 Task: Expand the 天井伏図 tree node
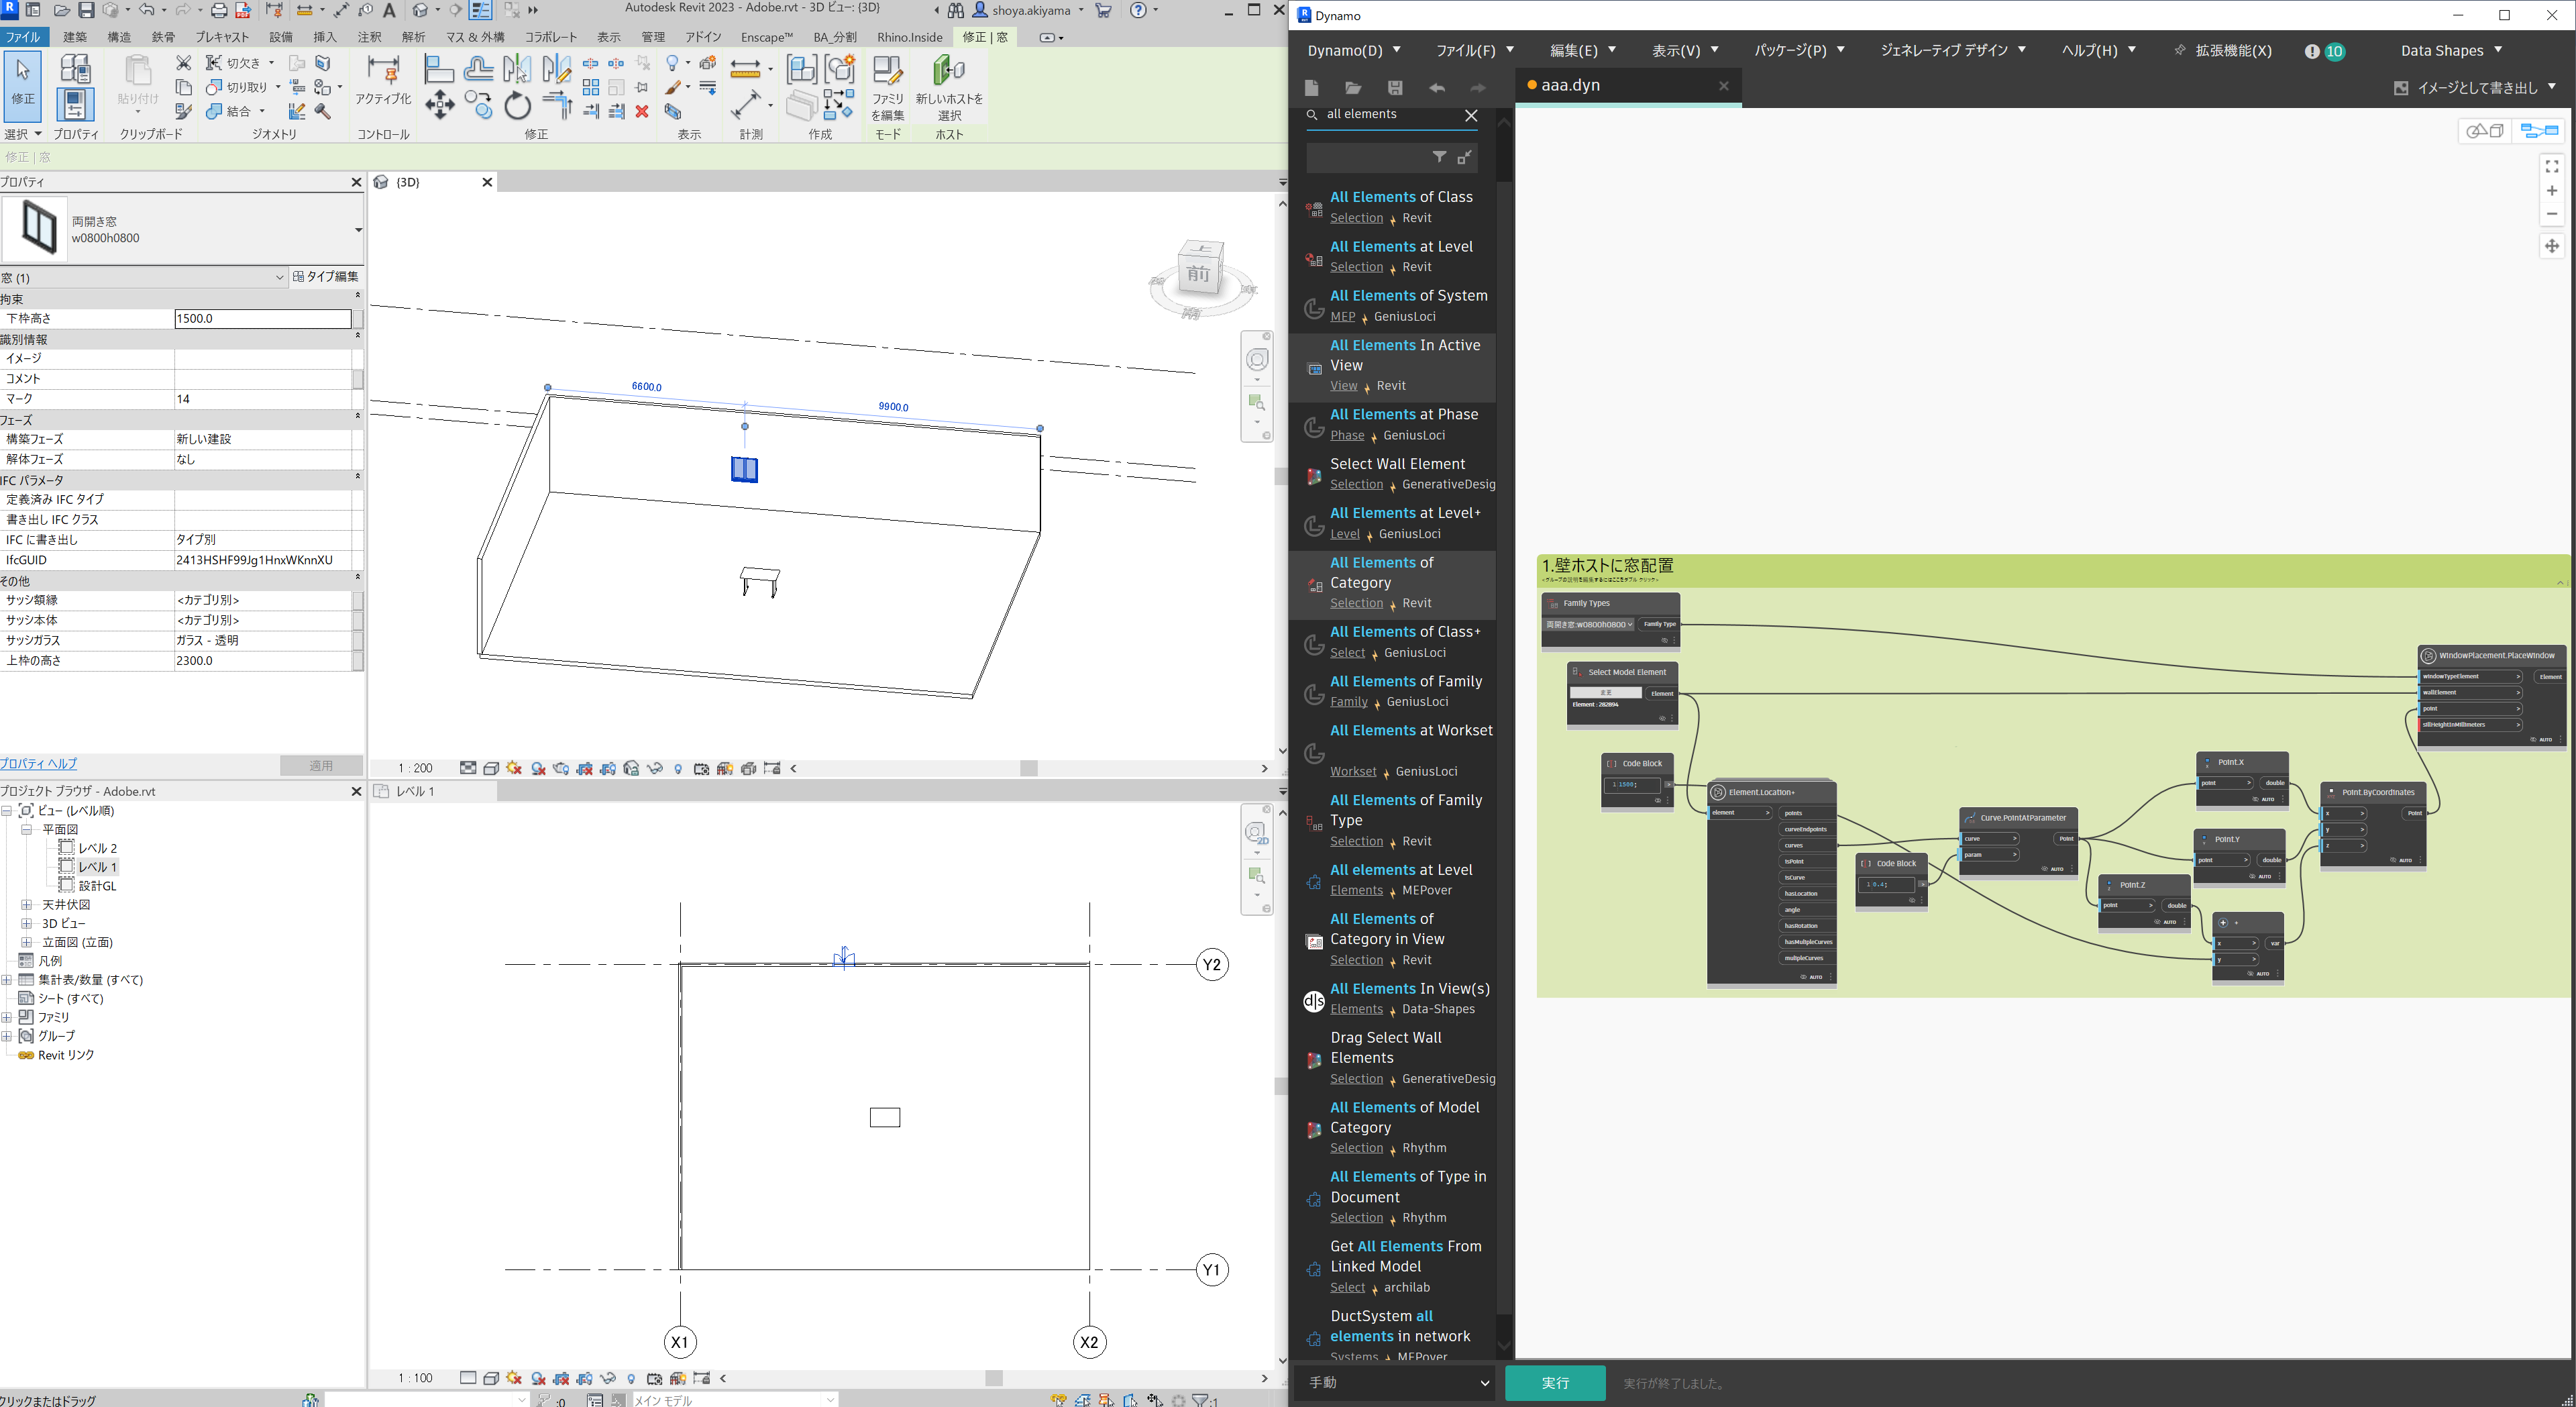tap(27, 905)
